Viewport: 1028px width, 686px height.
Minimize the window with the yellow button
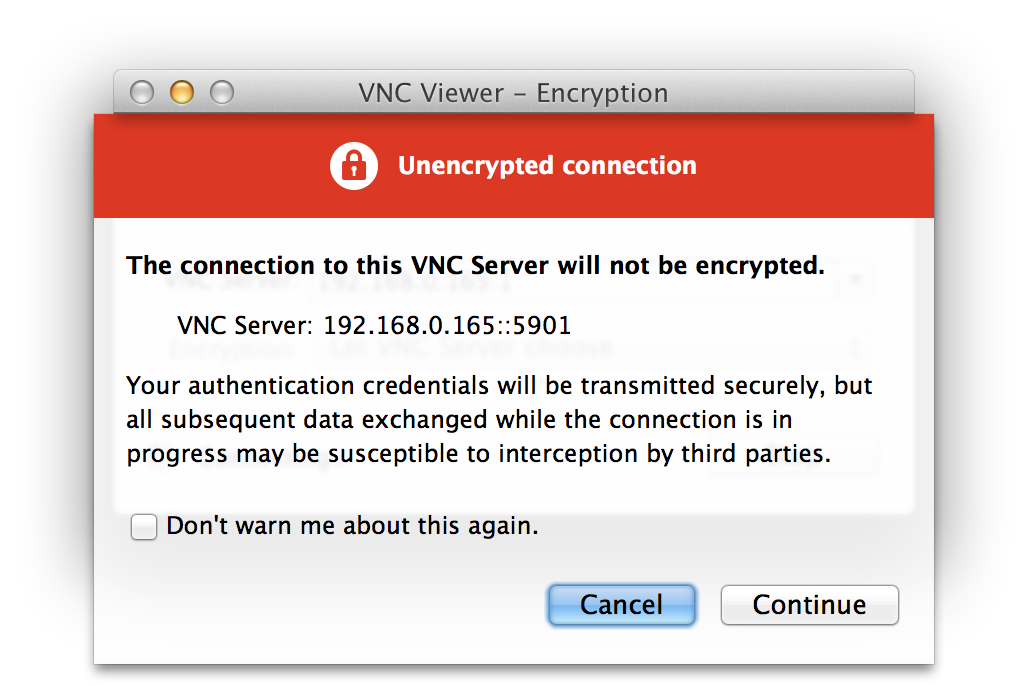(181, 93)
